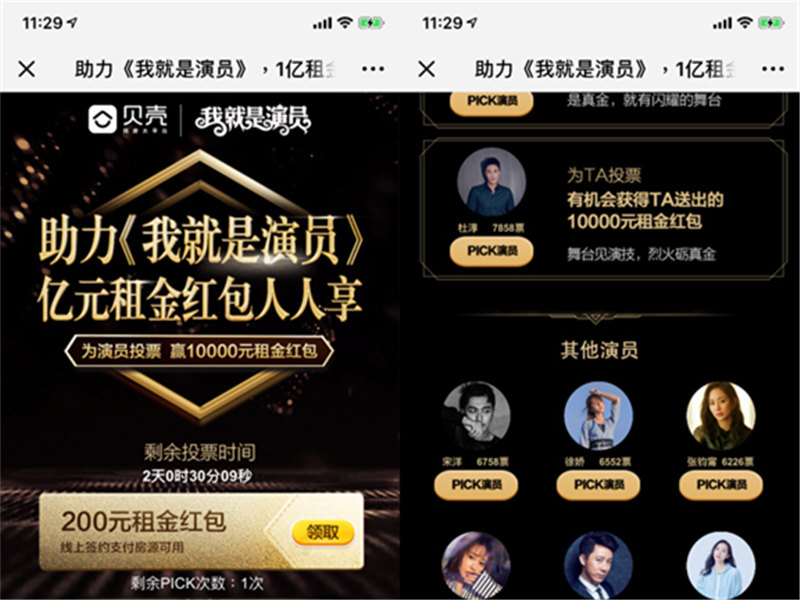
Task: Tap the 贝壳 house logo icon
Action: coord(102,119)
